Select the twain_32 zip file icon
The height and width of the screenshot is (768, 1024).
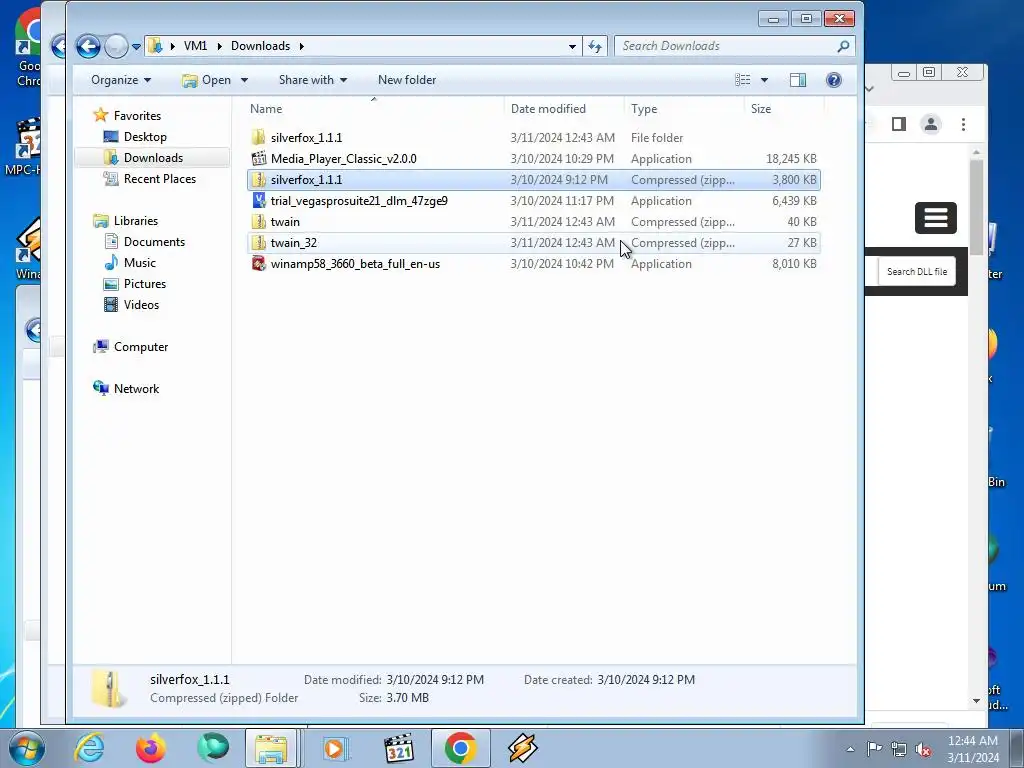point(259,242)
